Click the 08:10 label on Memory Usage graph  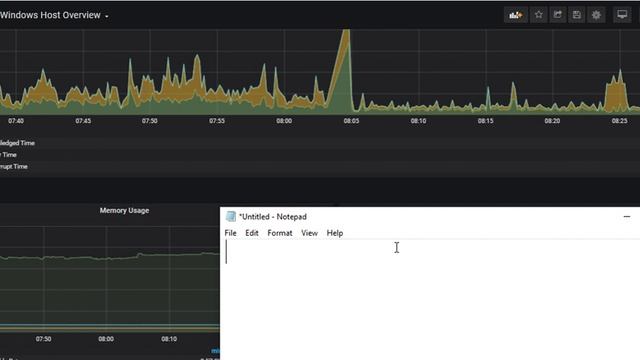(x=169, y=339)
